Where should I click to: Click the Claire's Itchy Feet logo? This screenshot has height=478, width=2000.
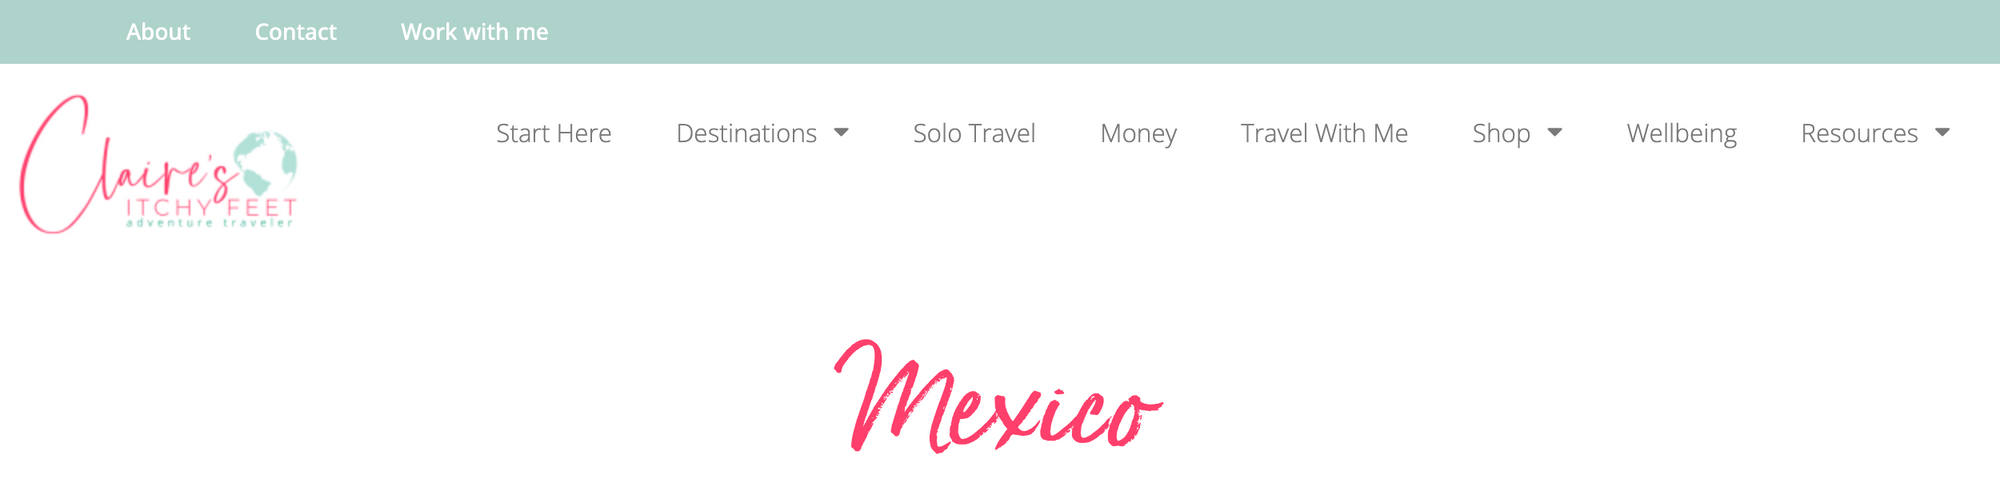tap(159, 165)
